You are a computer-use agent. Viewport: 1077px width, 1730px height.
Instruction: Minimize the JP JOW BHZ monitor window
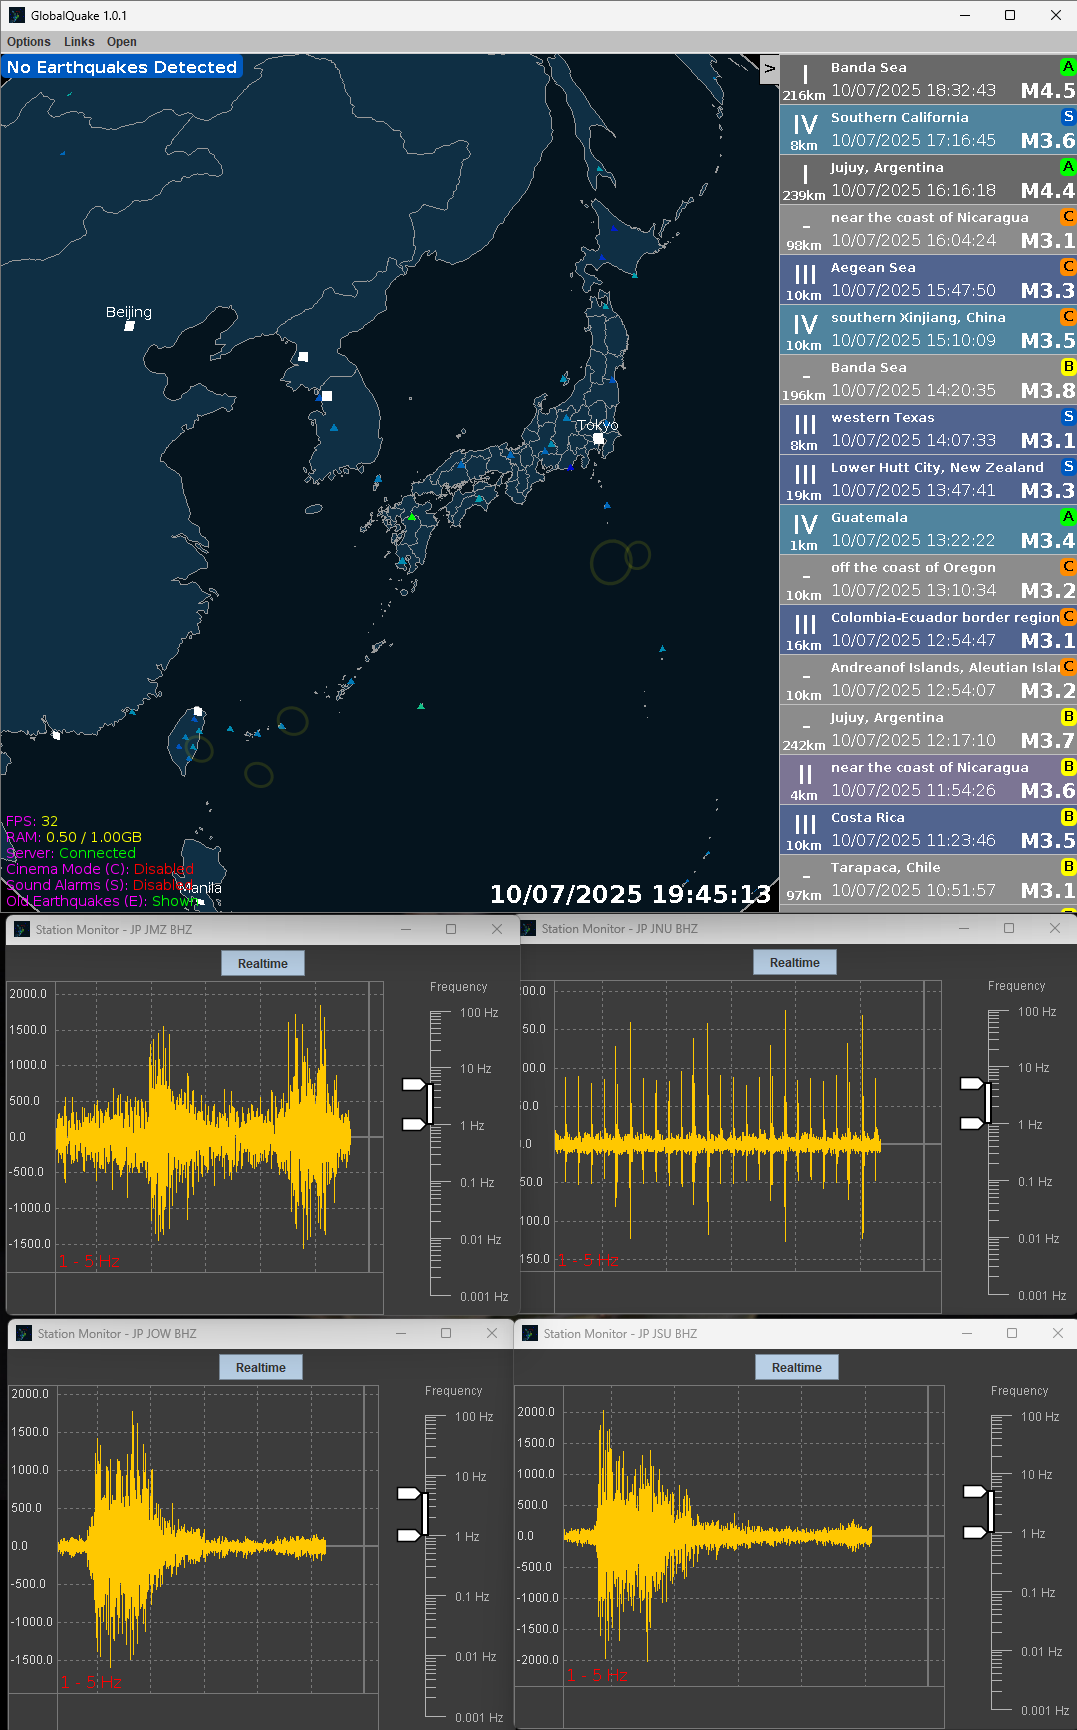coord(400,1333)
